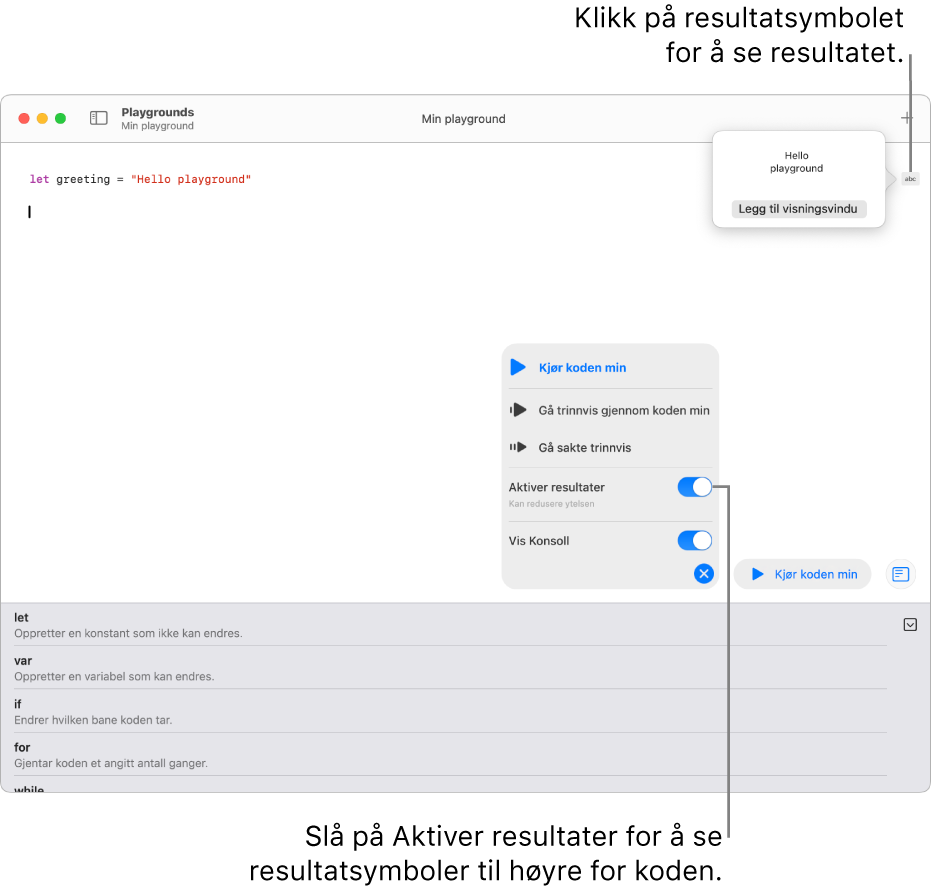Click the play icon for step-through option

pos(518,410)
